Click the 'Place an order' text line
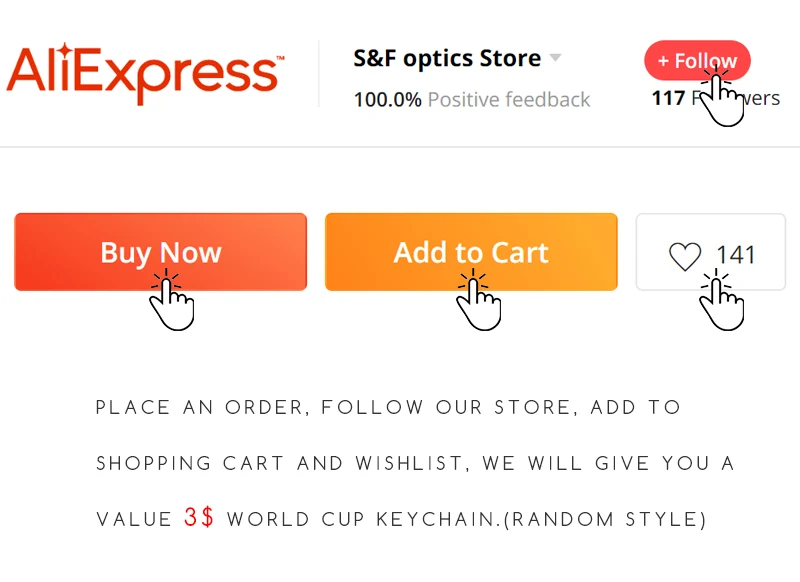 tap(388, 408)
